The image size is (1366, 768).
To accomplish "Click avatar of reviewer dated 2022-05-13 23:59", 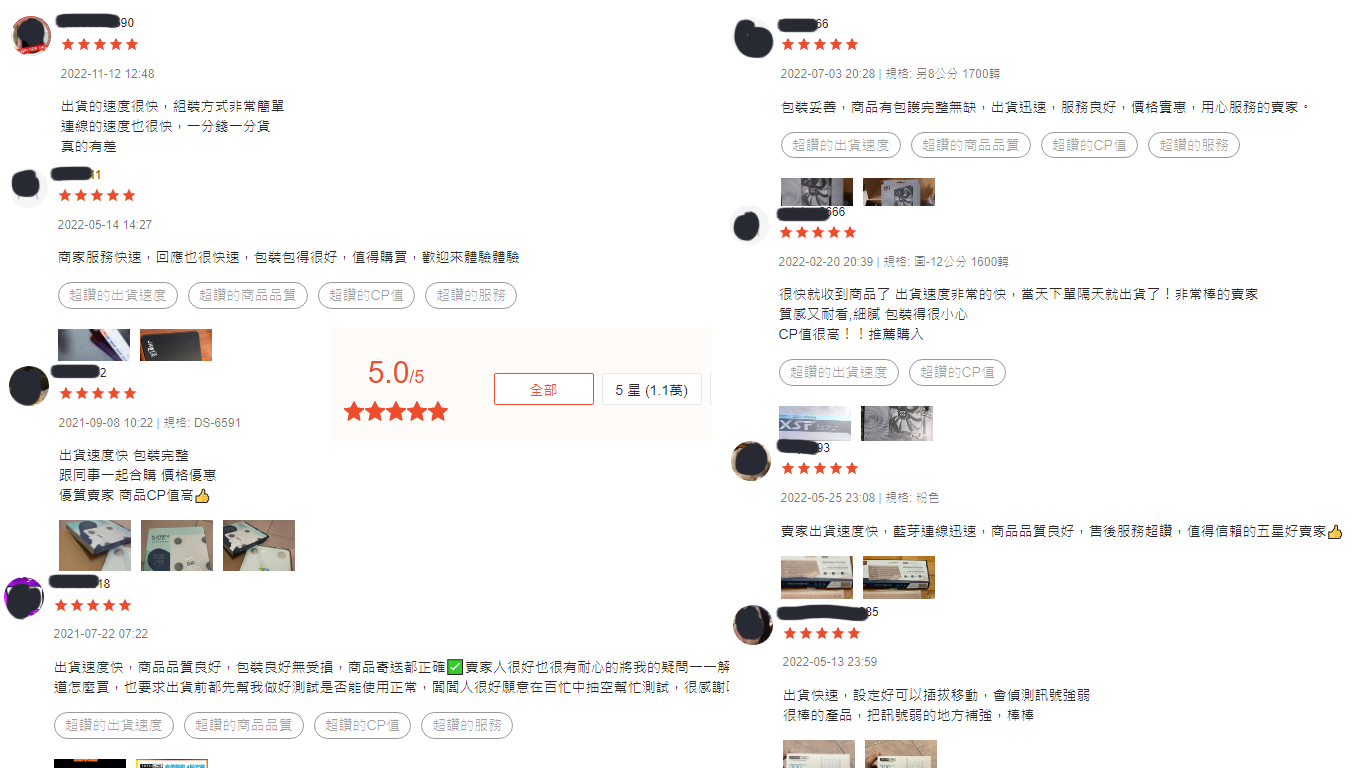I will click(x=753, y=625).
